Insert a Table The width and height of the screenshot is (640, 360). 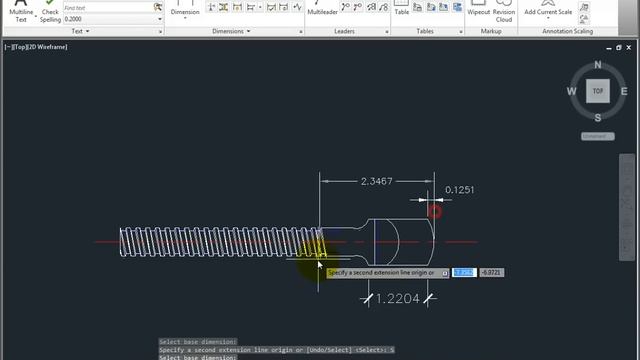pos(402,8)
